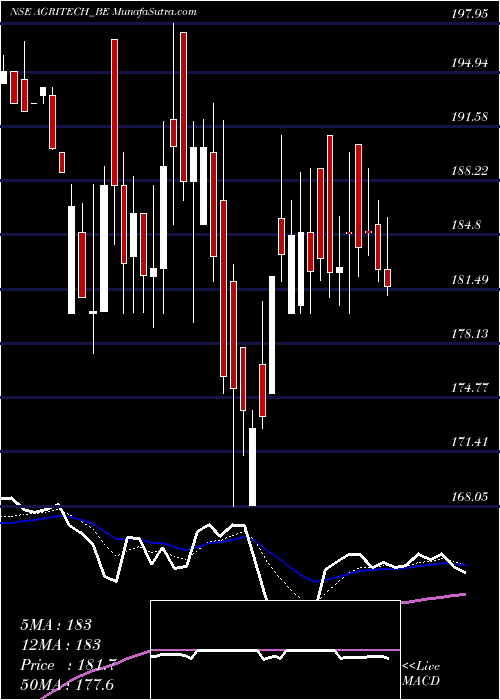
Task: Click the <<Live MACD label
Action: coord(421,674)
